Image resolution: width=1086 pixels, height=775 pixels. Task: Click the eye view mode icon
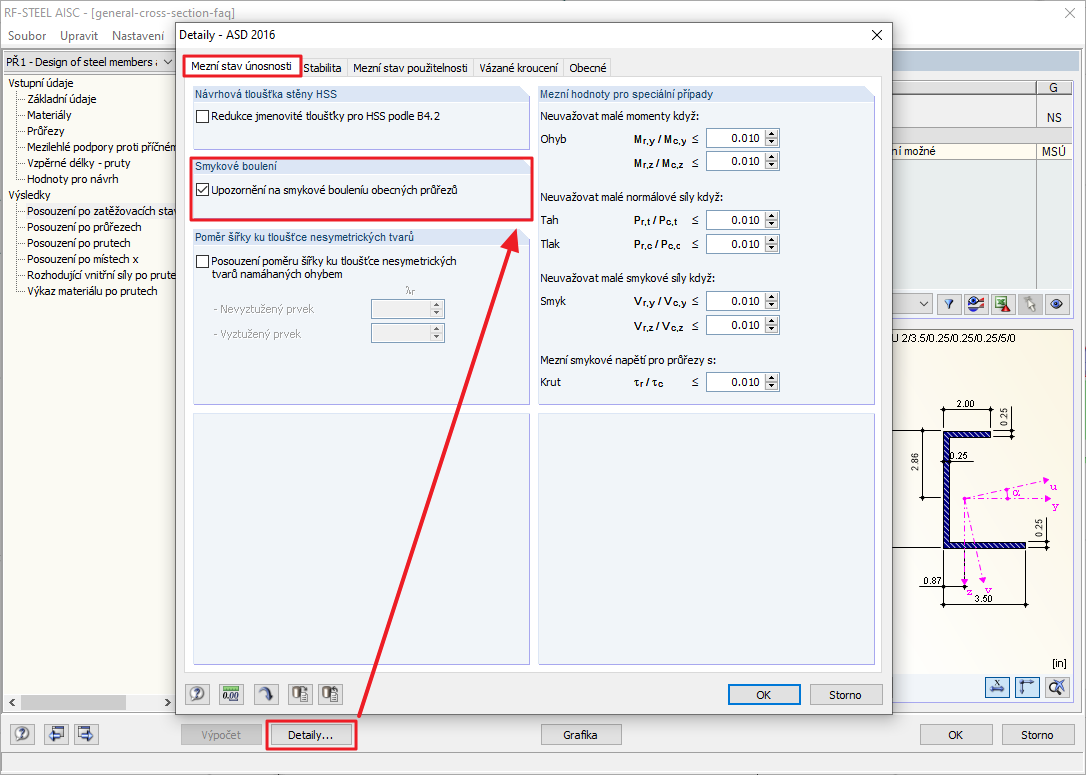pyautogui.click(x=1057, y=304)
